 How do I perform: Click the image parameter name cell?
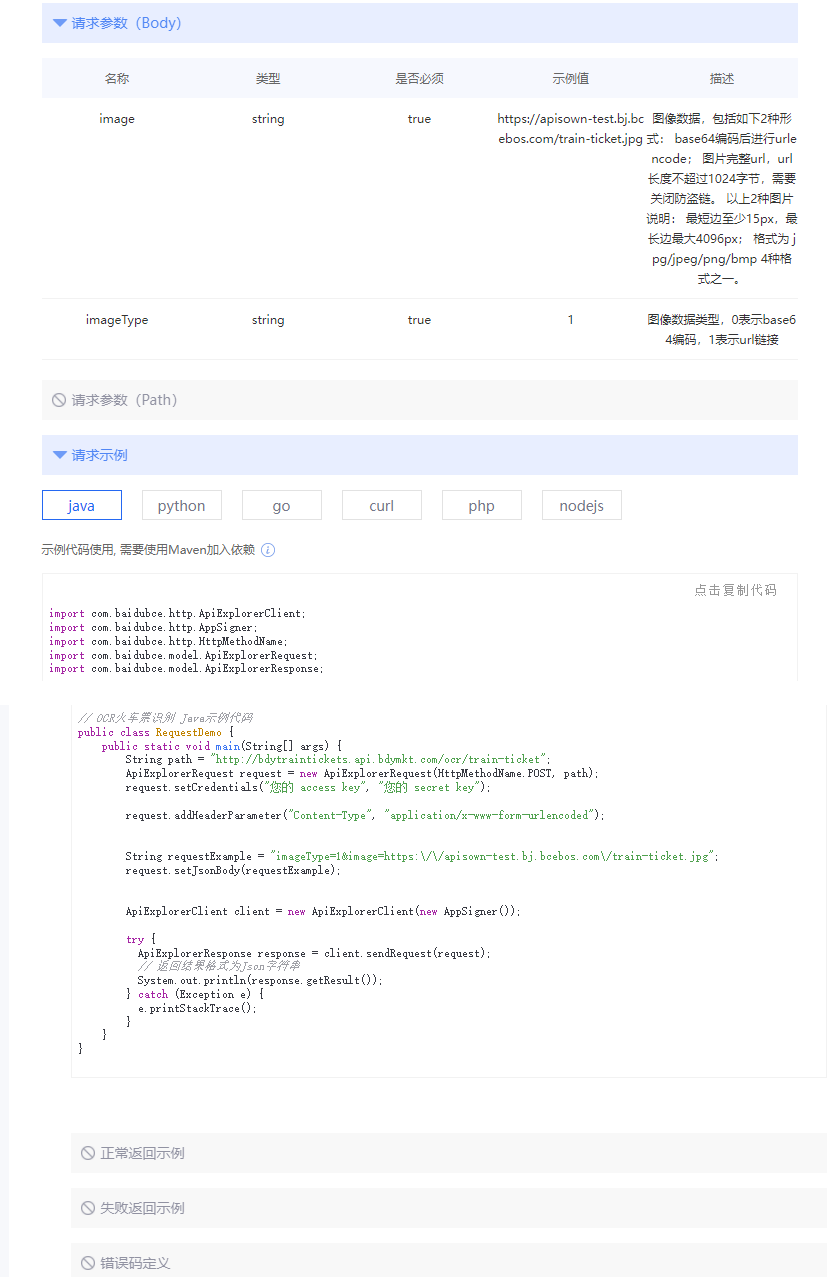click(x=117, y=119)
